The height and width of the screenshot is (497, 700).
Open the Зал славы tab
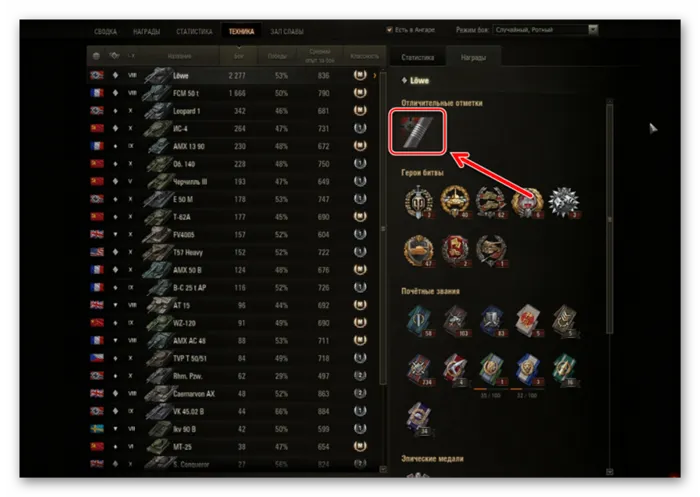287,32
